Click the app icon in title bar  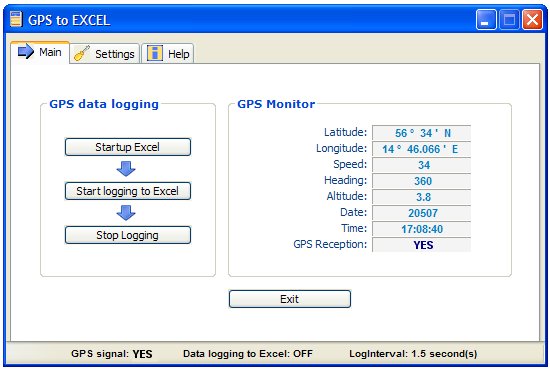click(x=16, y=19)
